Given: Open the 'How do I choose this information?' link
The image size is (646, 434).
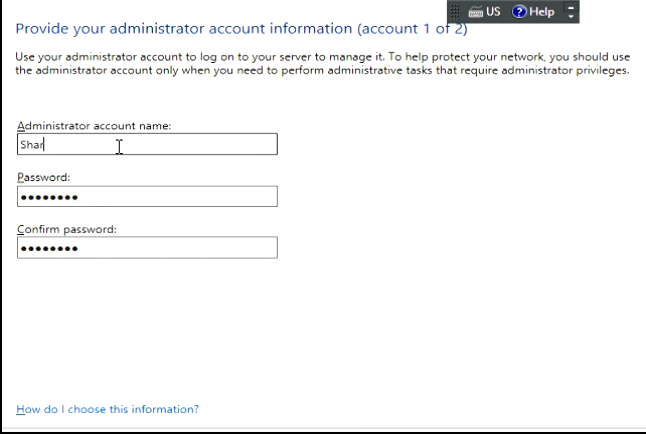Looking at the screenshot, I should coord(108,410).
